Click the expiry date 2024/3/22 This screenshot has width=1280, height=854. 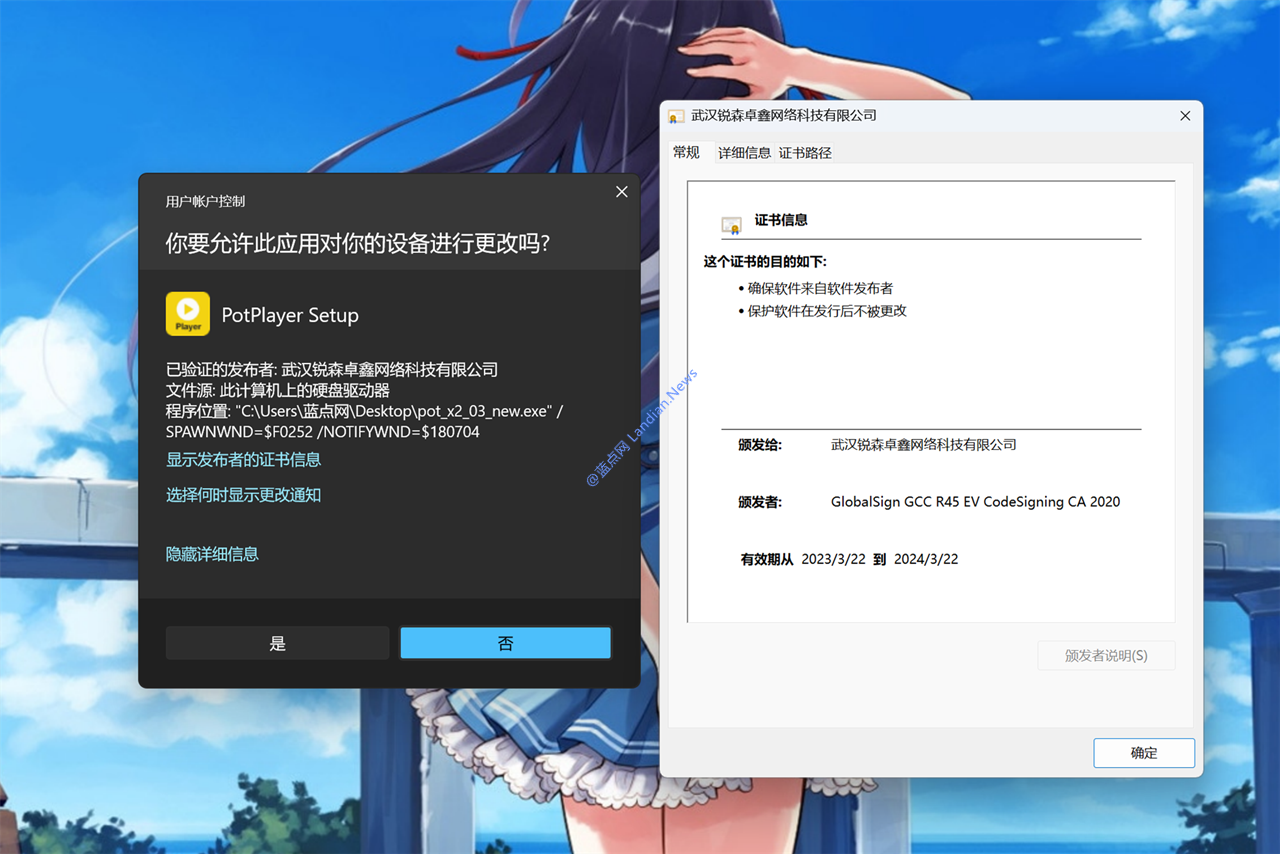pyautogui.click(x=926, y=559)
